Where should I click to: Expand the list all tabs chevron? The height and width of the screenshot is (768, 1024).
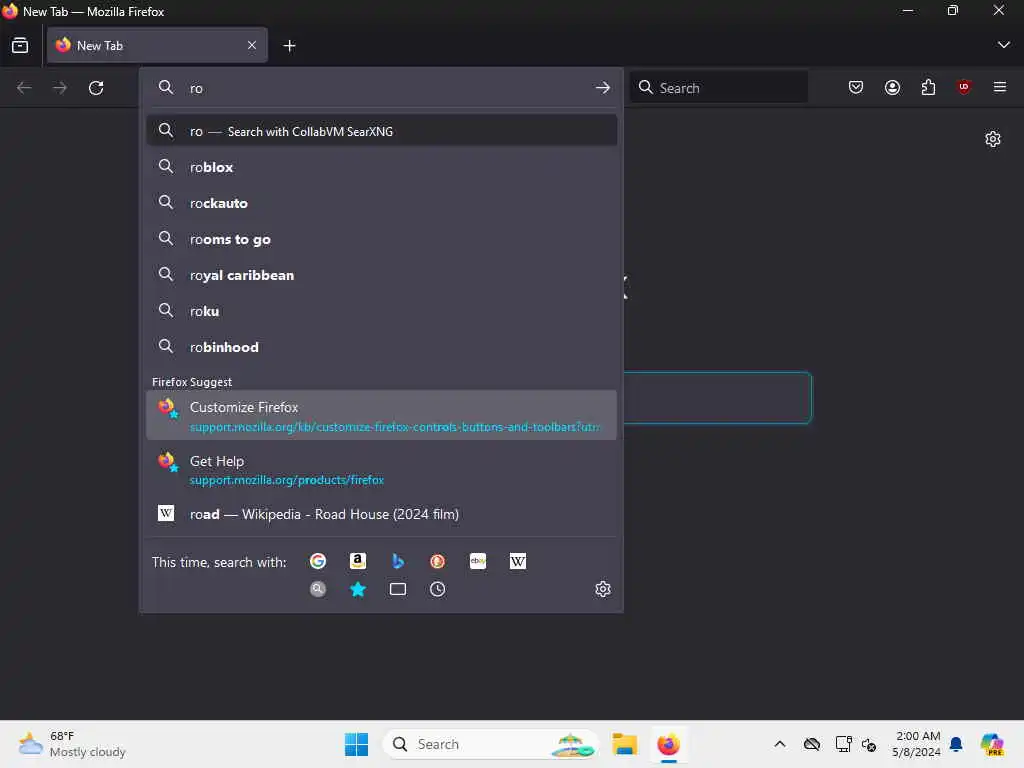pyautogui.click(x=1004, y=45)
